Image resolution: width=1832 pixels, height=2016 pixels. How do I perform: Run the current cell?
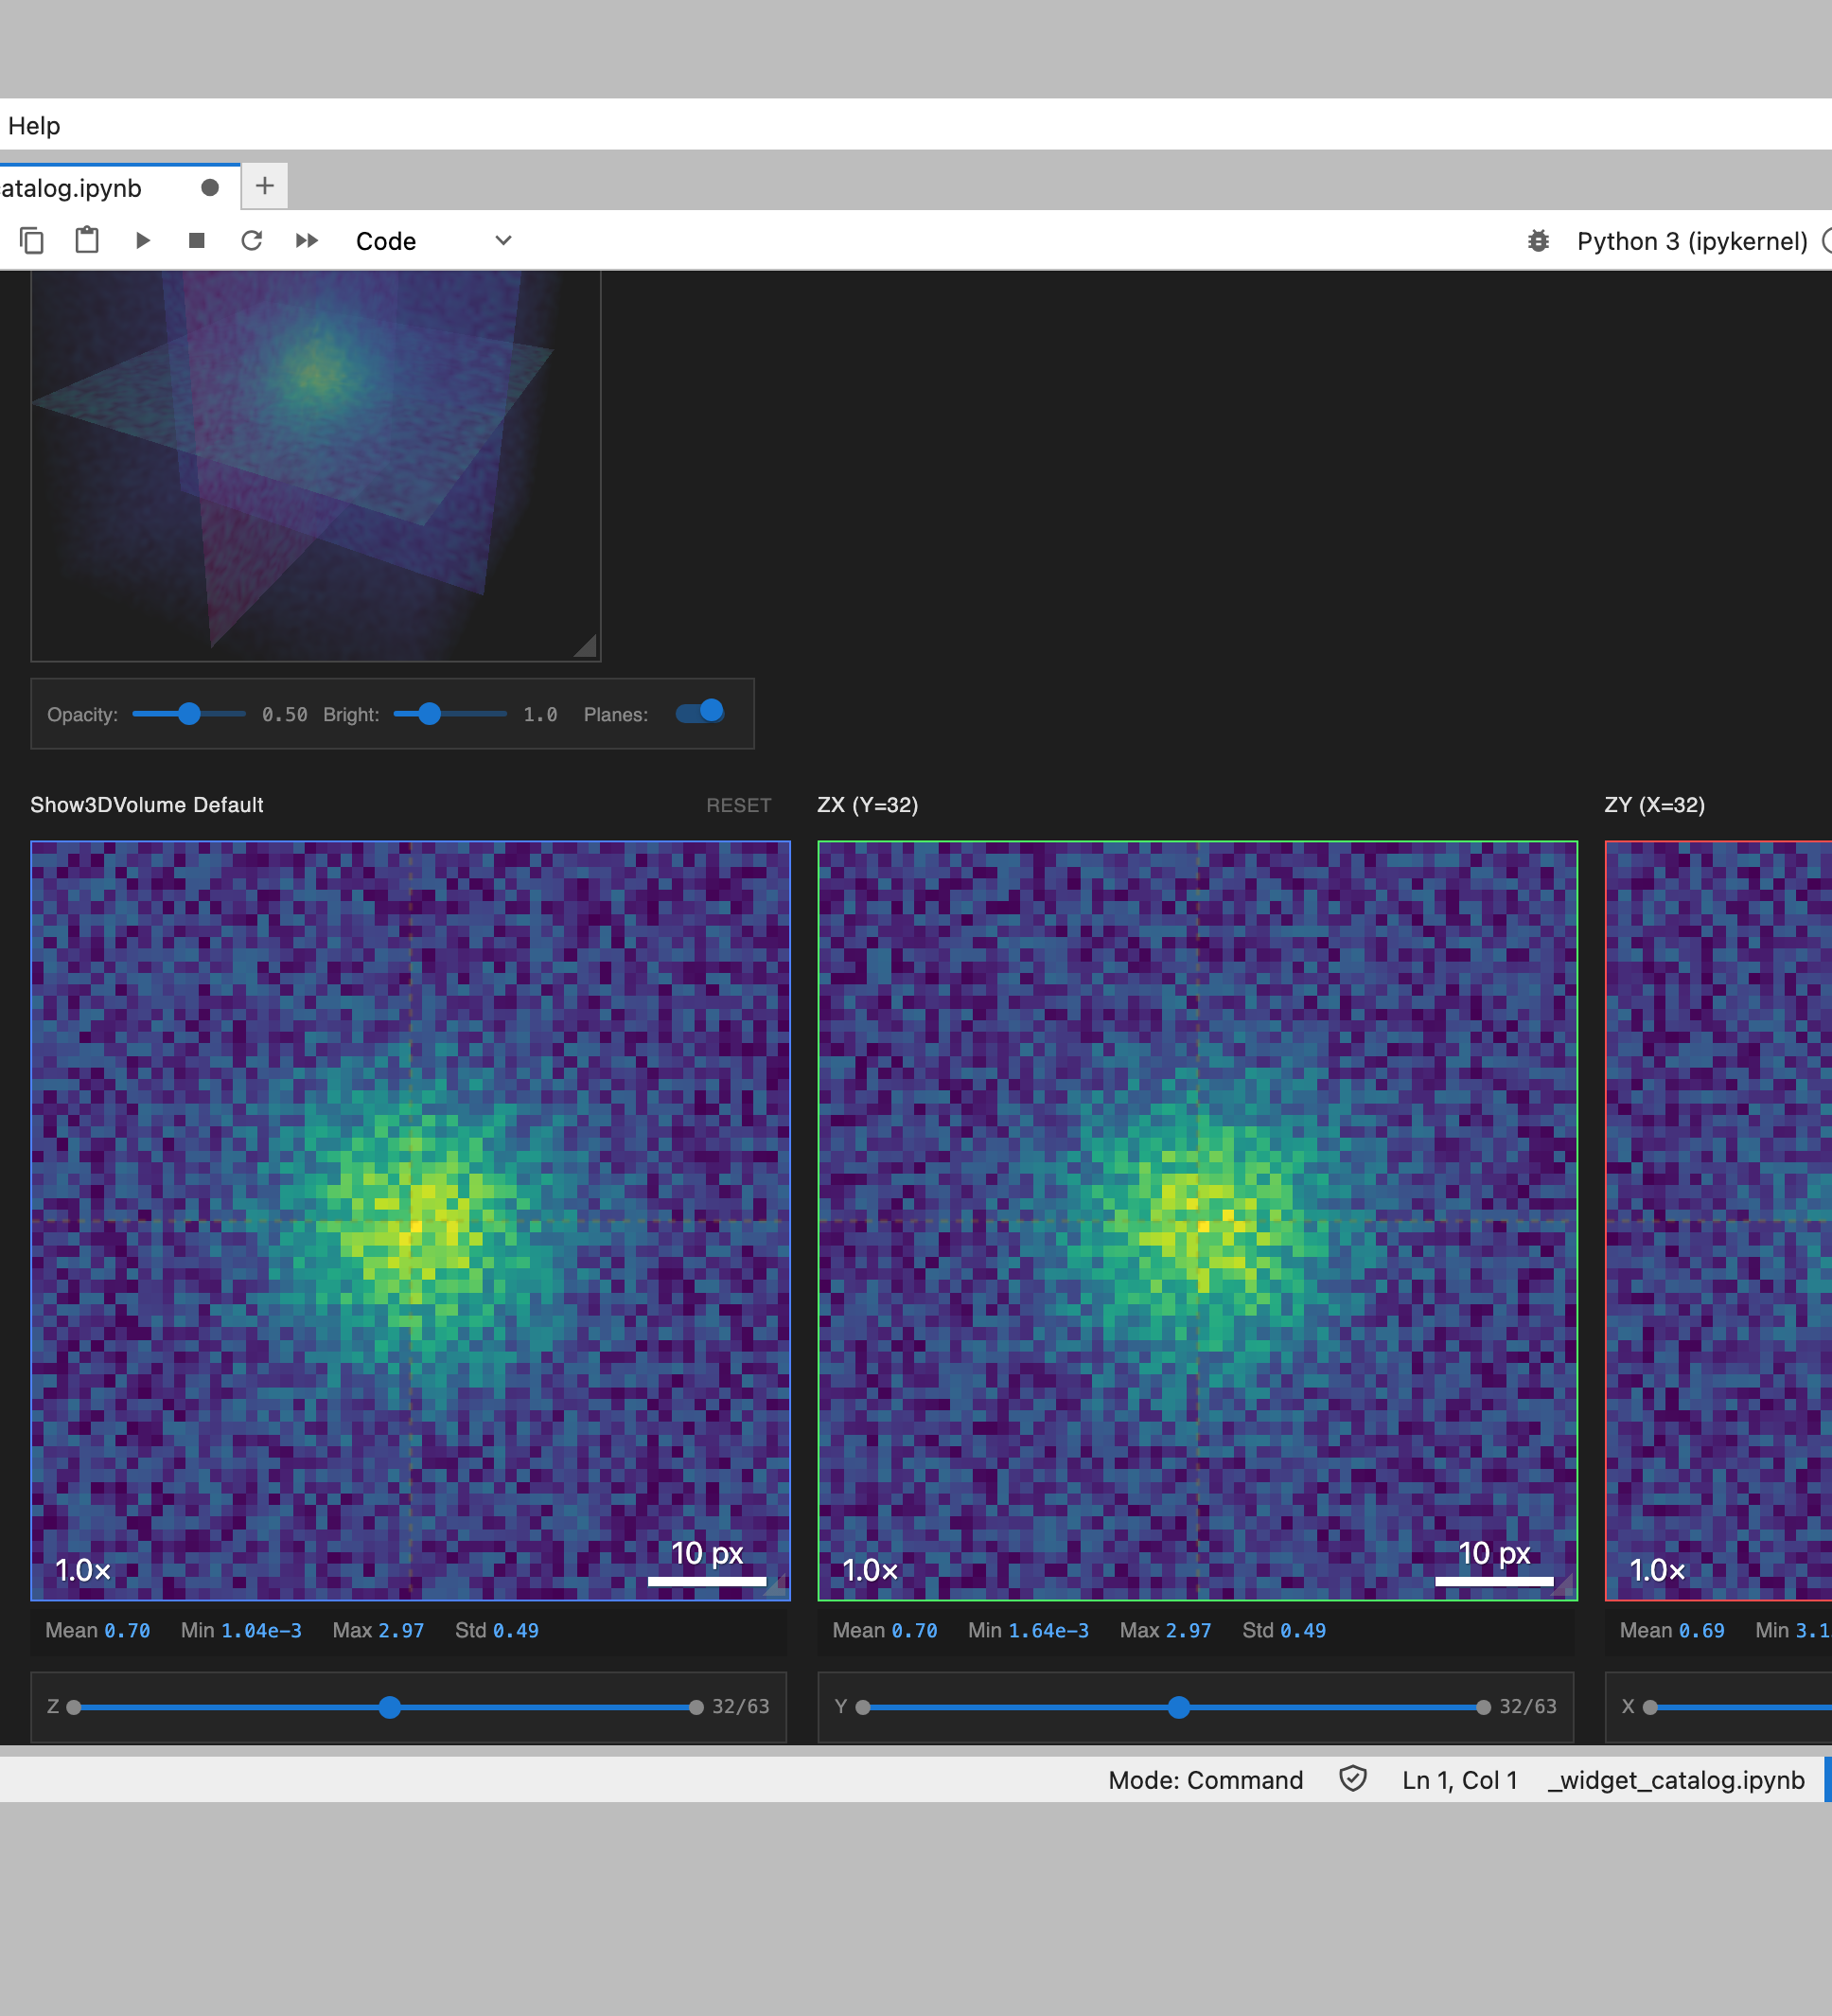click(x=142, y=240)
